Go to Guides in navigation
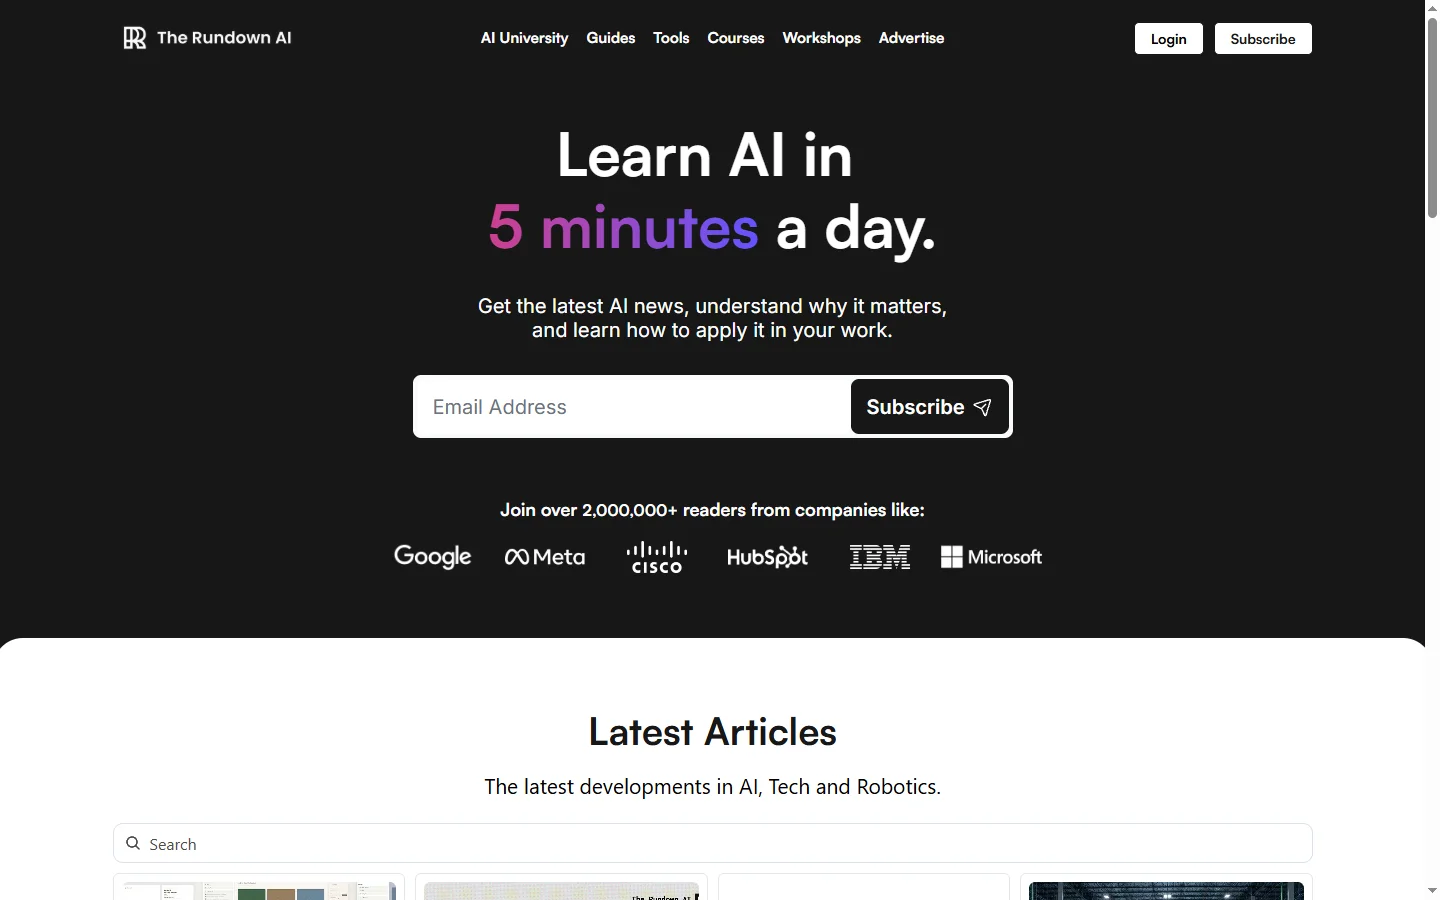Screen dimensions: 1440x900 tap(611, 38)
